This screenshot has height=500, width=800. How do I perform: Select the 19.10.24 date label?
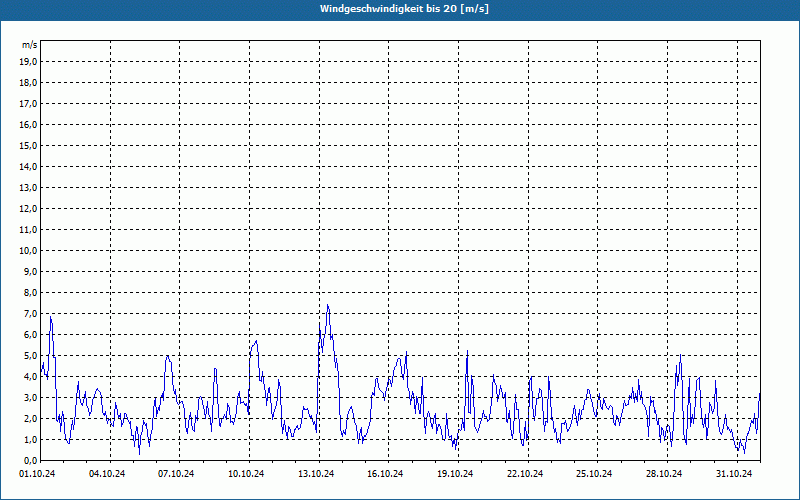pos(455,473)
